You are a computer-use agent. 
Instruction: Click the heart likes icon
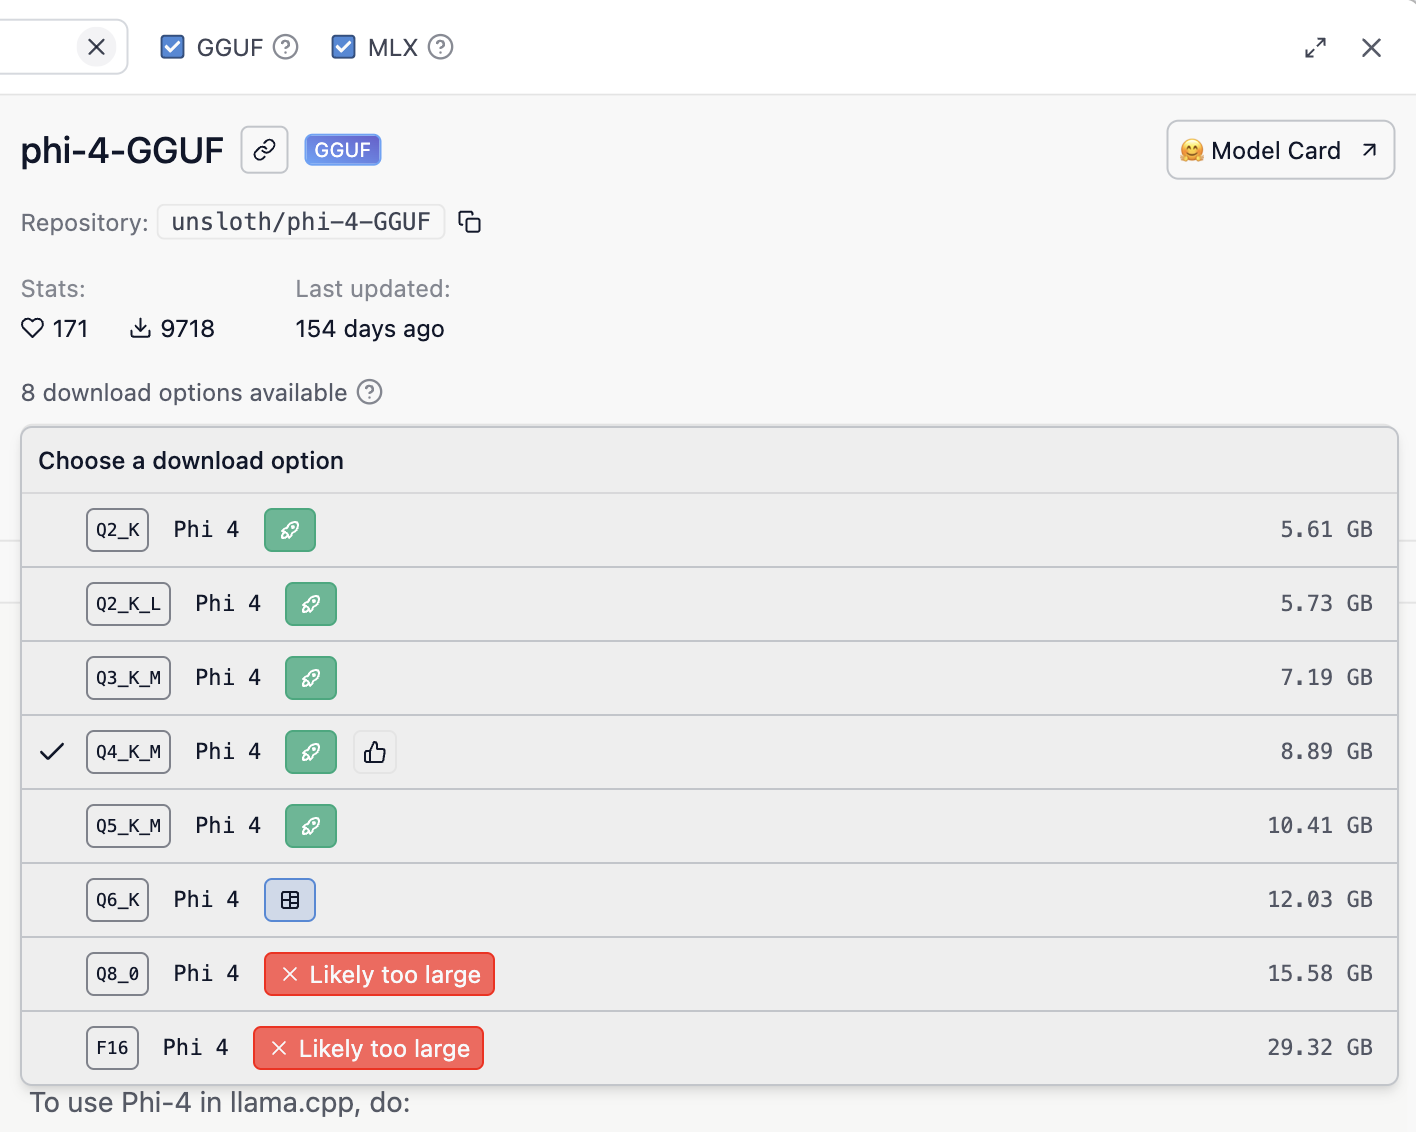[x=33, y=328]
